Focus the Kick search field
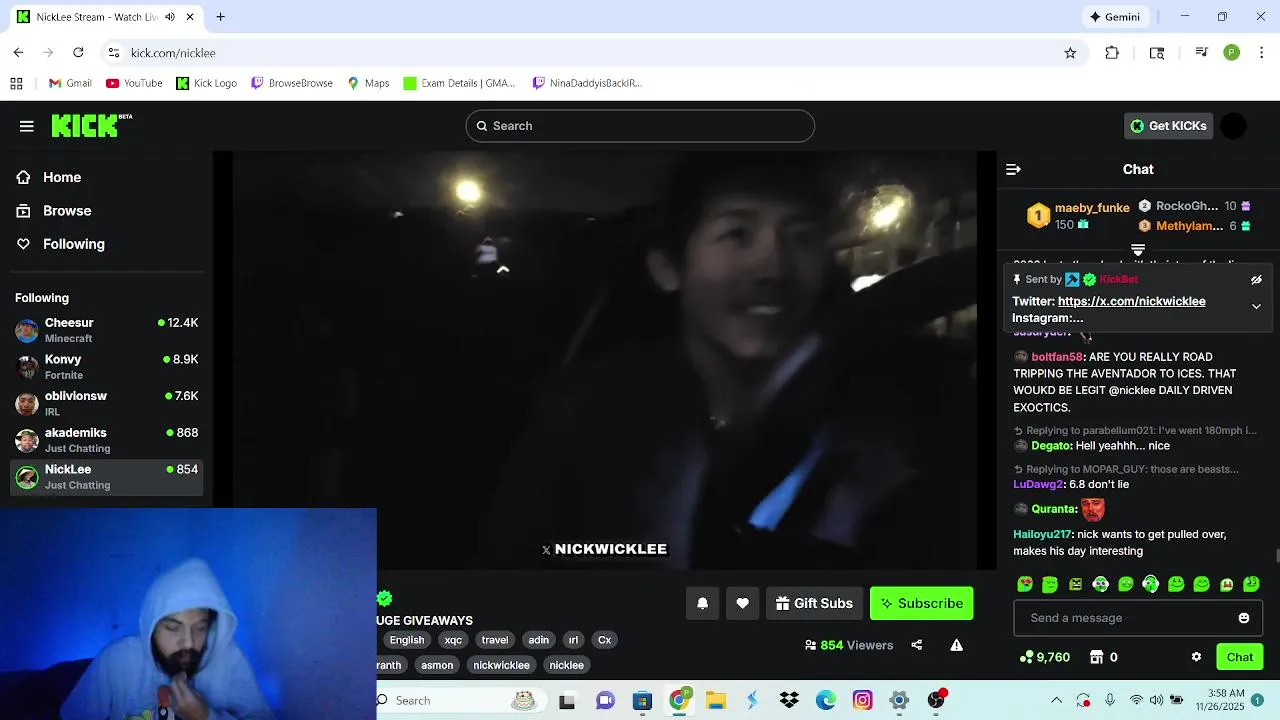The image size is (1280, 720). (x=640, y=126)
